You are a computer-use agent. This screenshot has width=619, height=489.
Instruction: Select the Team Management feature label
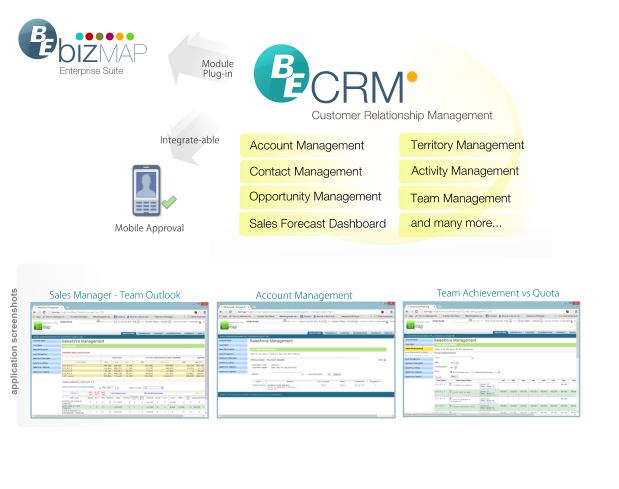(460, 198)
